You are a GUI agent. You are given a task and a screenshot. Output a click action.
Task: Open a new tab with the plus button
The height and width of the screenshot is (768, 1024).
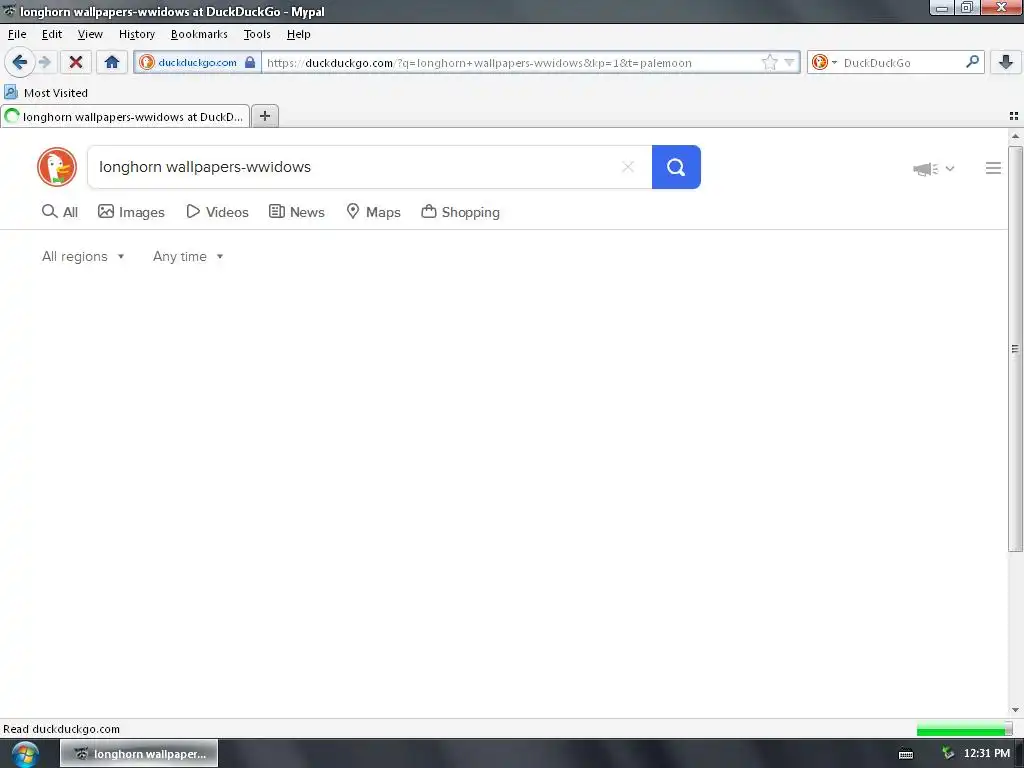coord(264,116)
